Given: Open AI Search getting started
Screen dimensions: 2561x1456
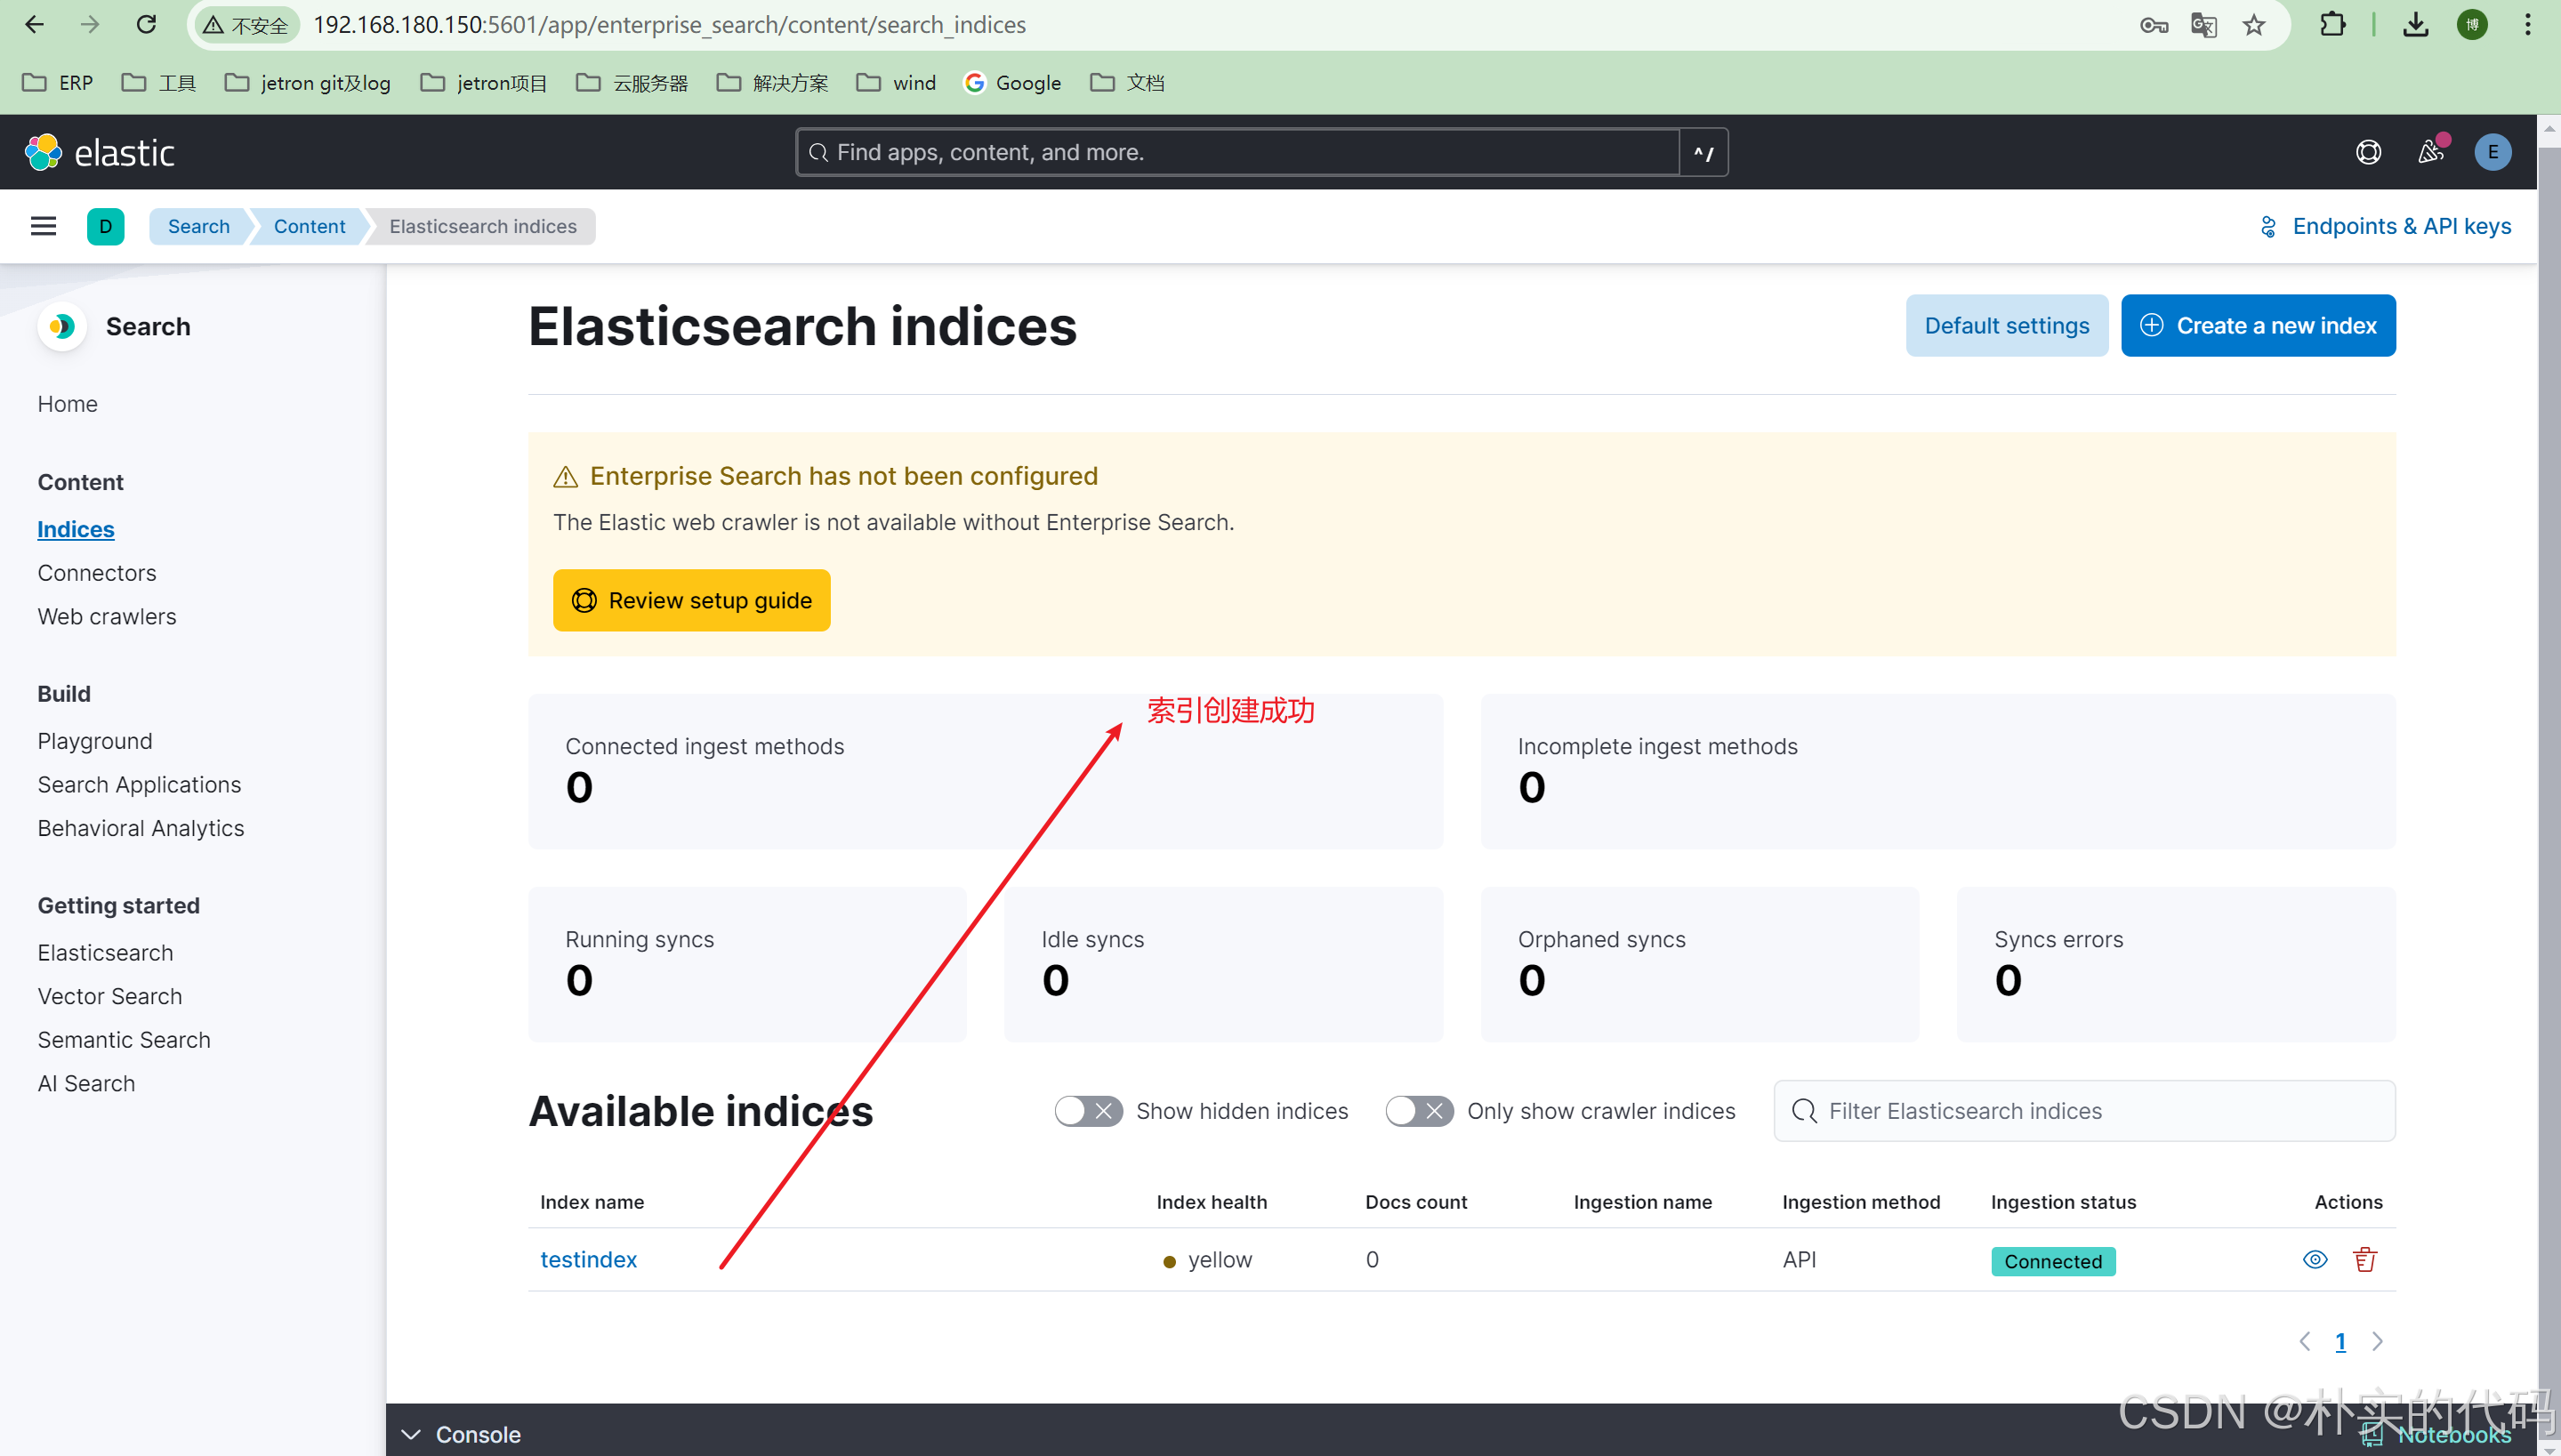Looking at the screenshot, I should pyautogui.click(x=86, y=1083).
